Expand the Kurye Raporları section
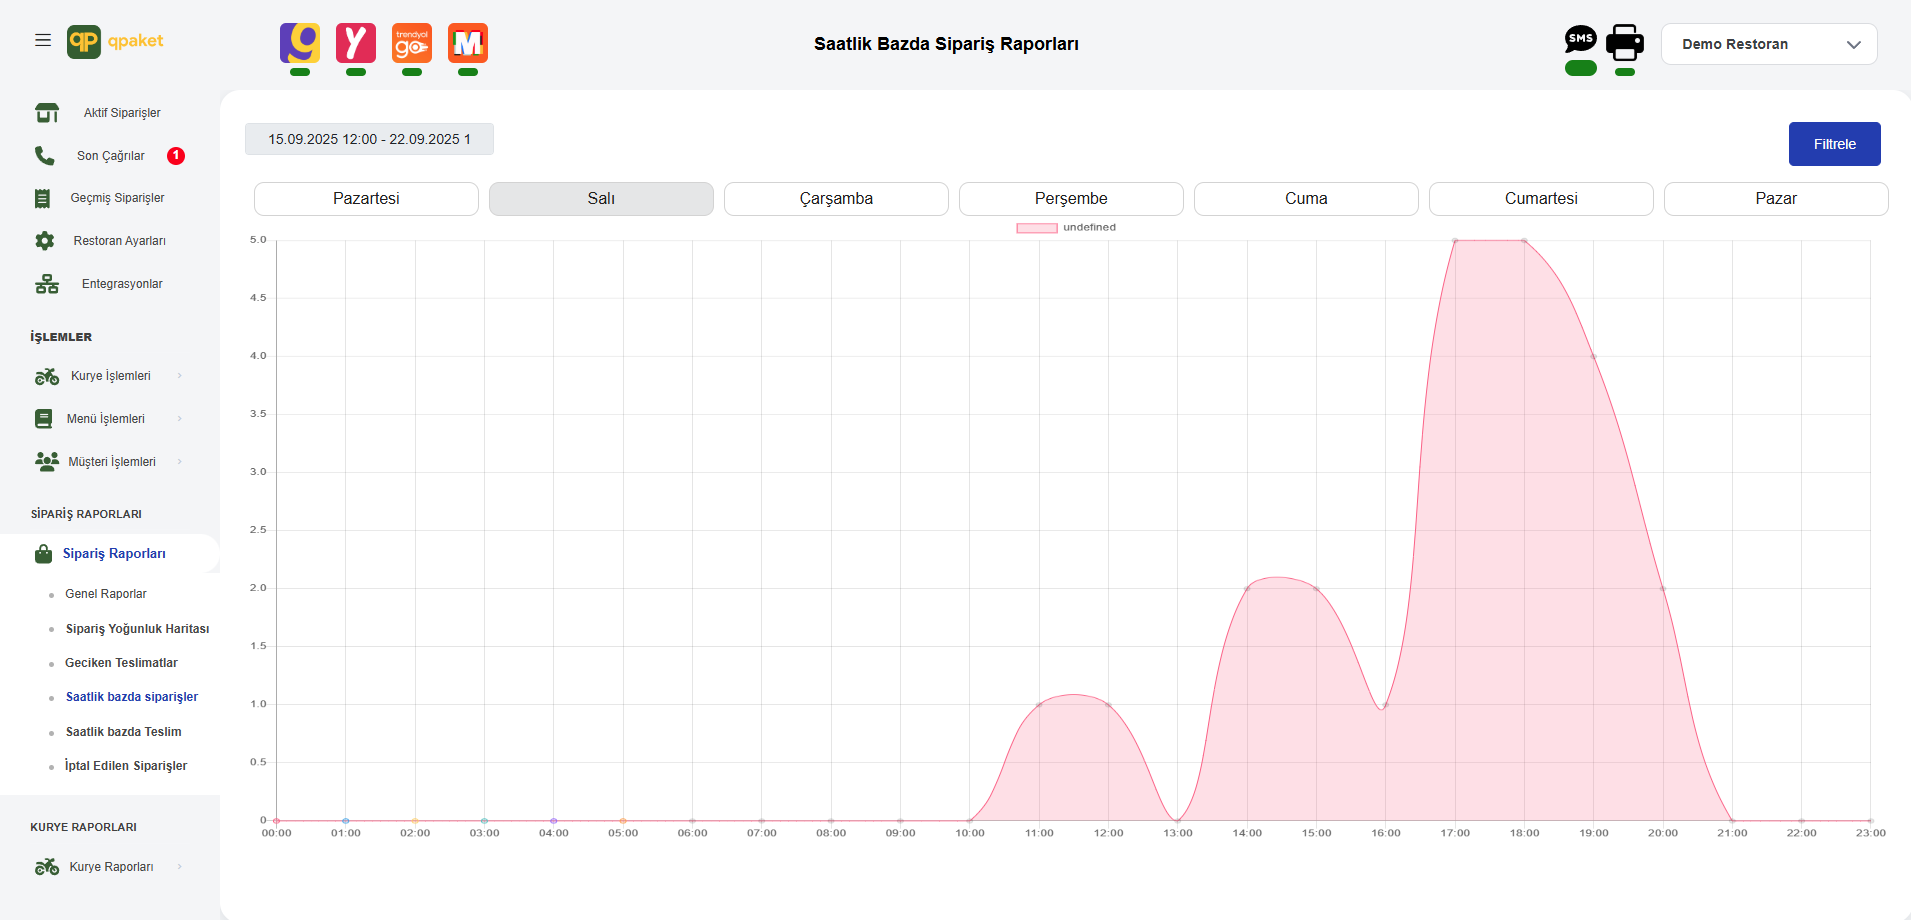The image size is (1911, 920). [x=110, y=867]
